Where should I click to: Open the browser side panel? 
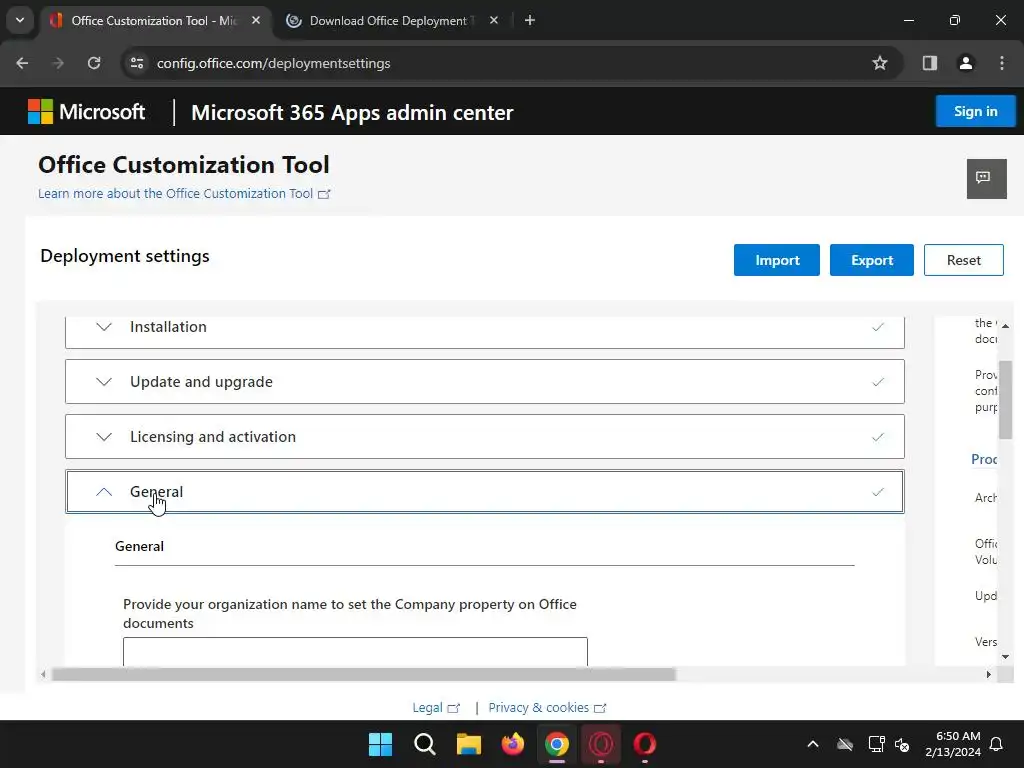pyautogui.click(x=930, y=63)
